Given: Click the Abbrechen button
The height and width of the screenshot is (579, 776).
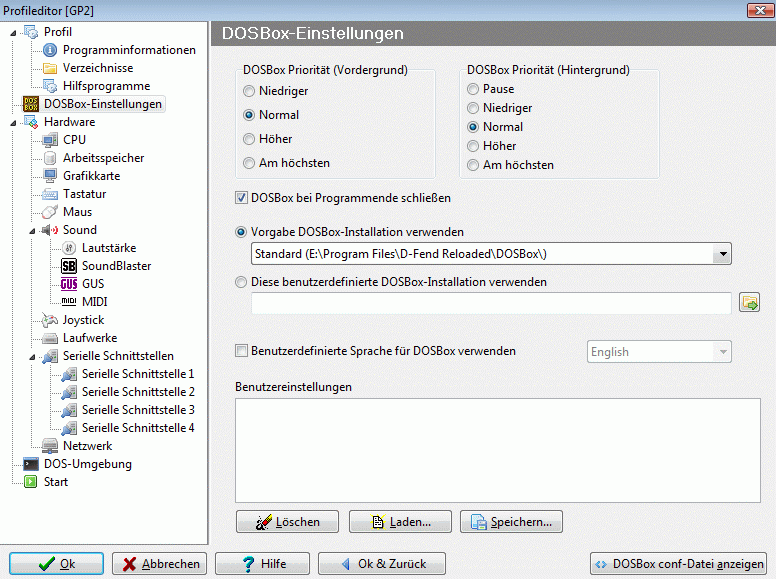Looking at the screenshot, I should point(159,564).
